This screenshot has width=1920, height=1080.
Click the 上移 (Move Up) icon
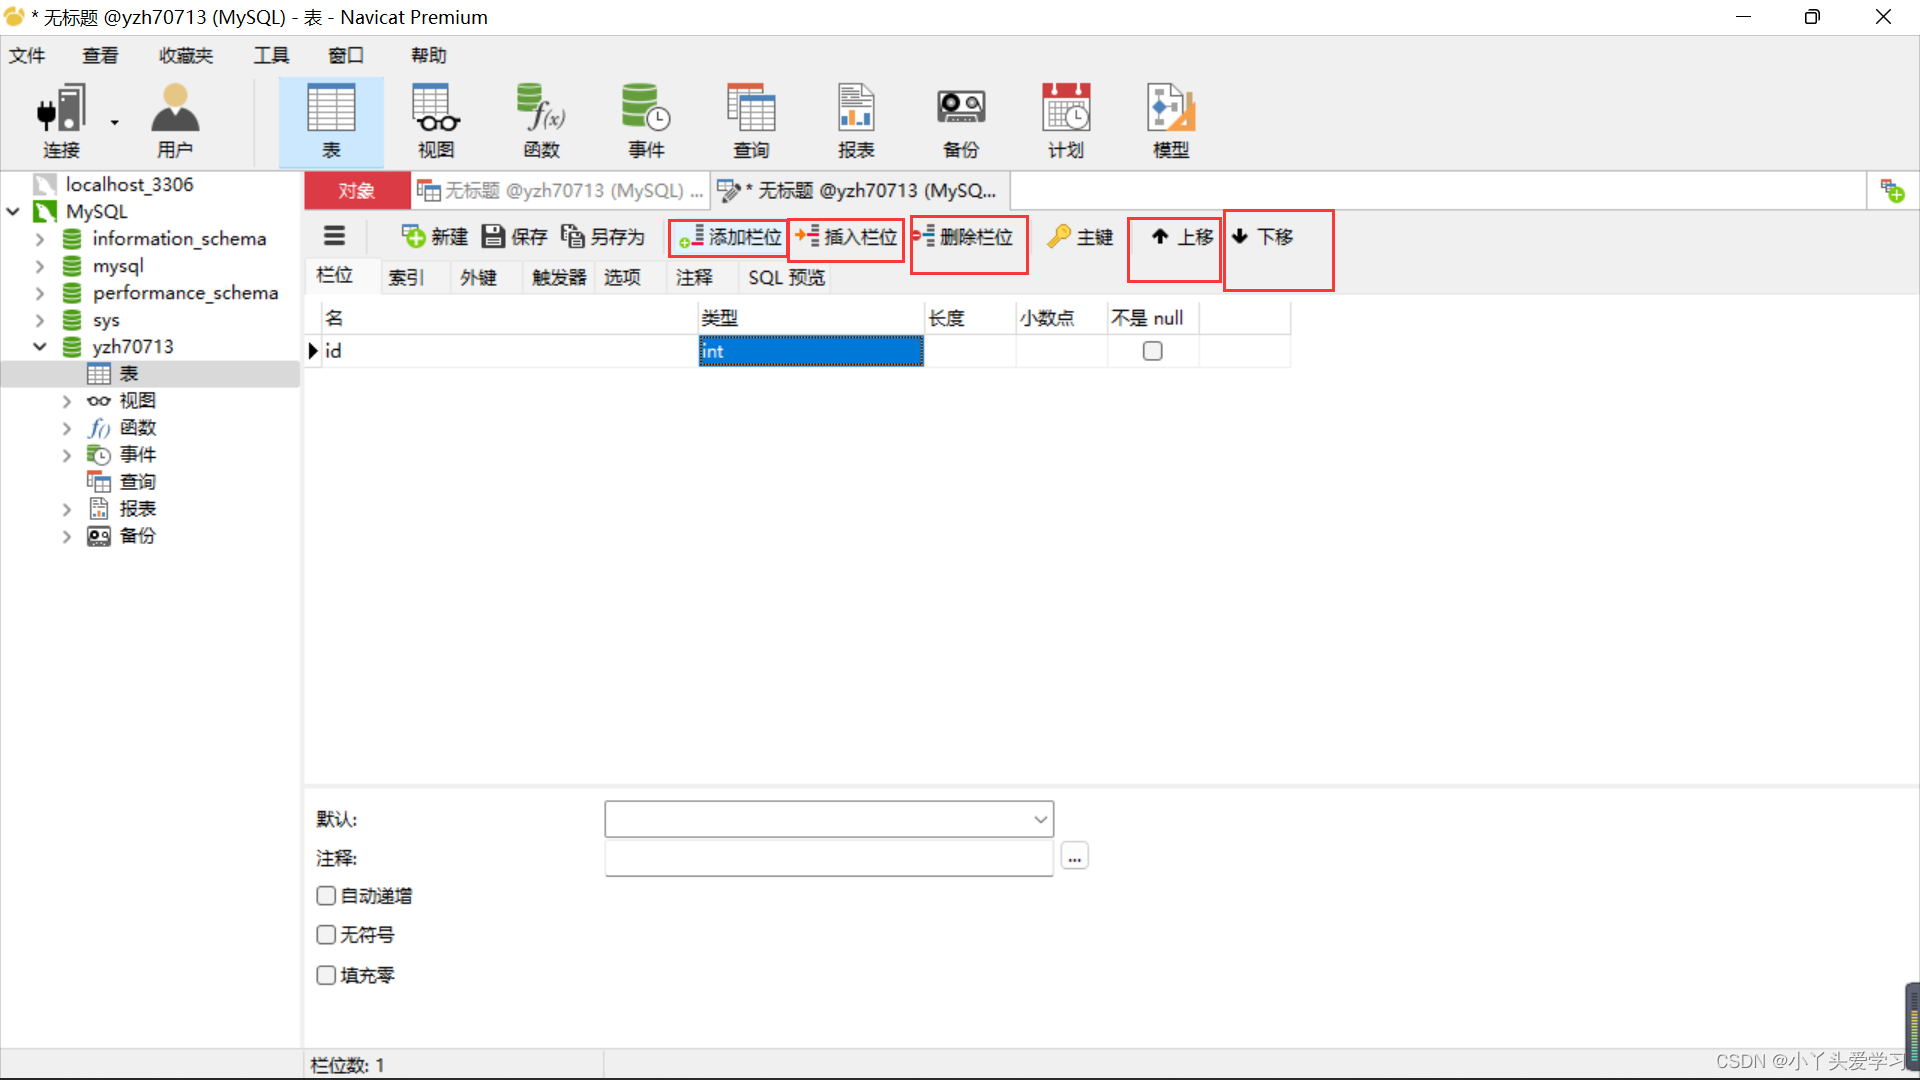point(1180,236)
